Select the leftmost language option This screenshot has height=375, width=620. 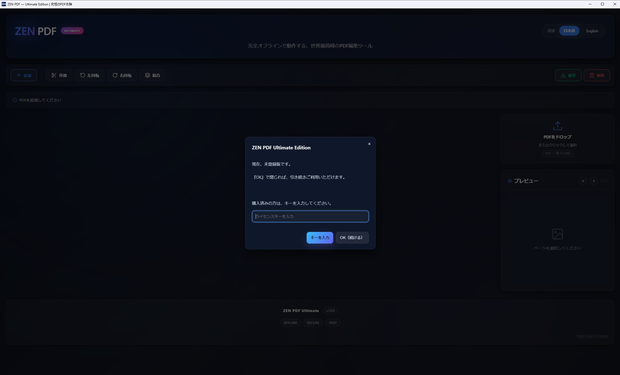point(551,31)
